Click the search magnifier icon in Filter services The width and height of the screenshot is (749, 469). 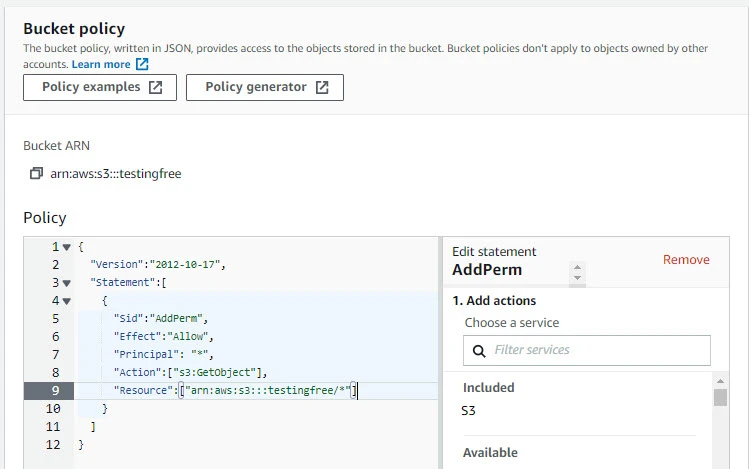(479, 351)
